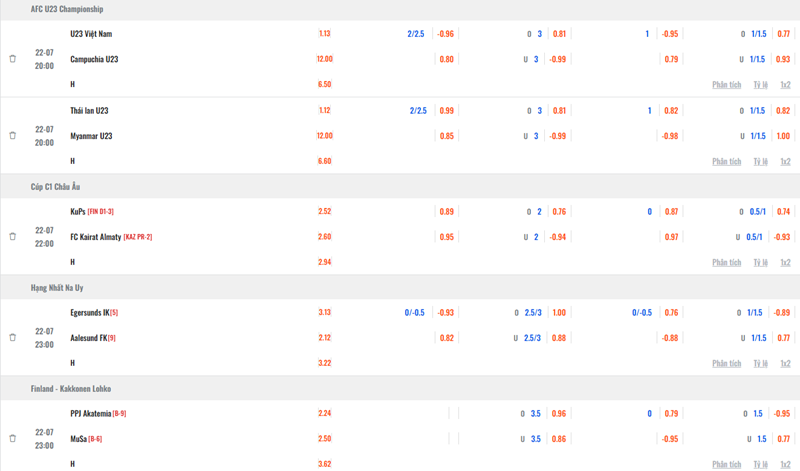Select draw odds 3.22 for Egersunds match
This screenshot has height=471, width=800.
pos(324,363)
